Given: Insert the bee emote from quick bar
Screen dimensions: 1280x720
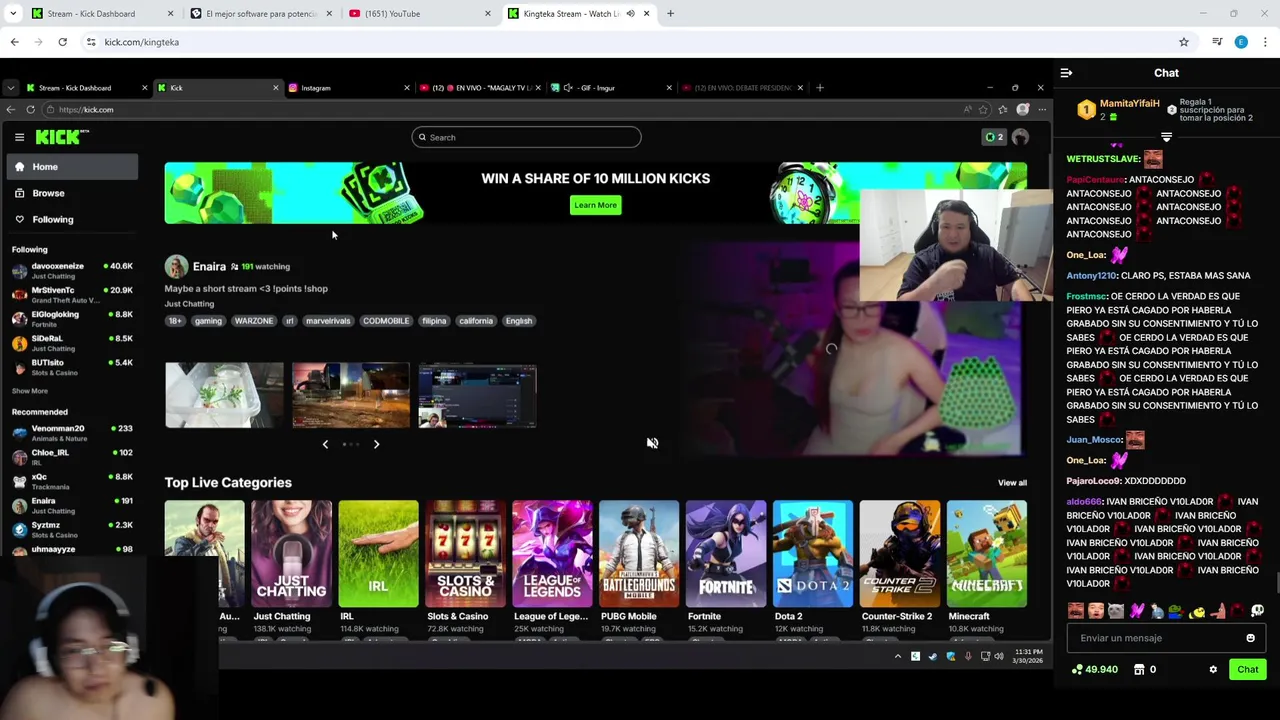Looking at the screenshot, I should coord(1197,611).
